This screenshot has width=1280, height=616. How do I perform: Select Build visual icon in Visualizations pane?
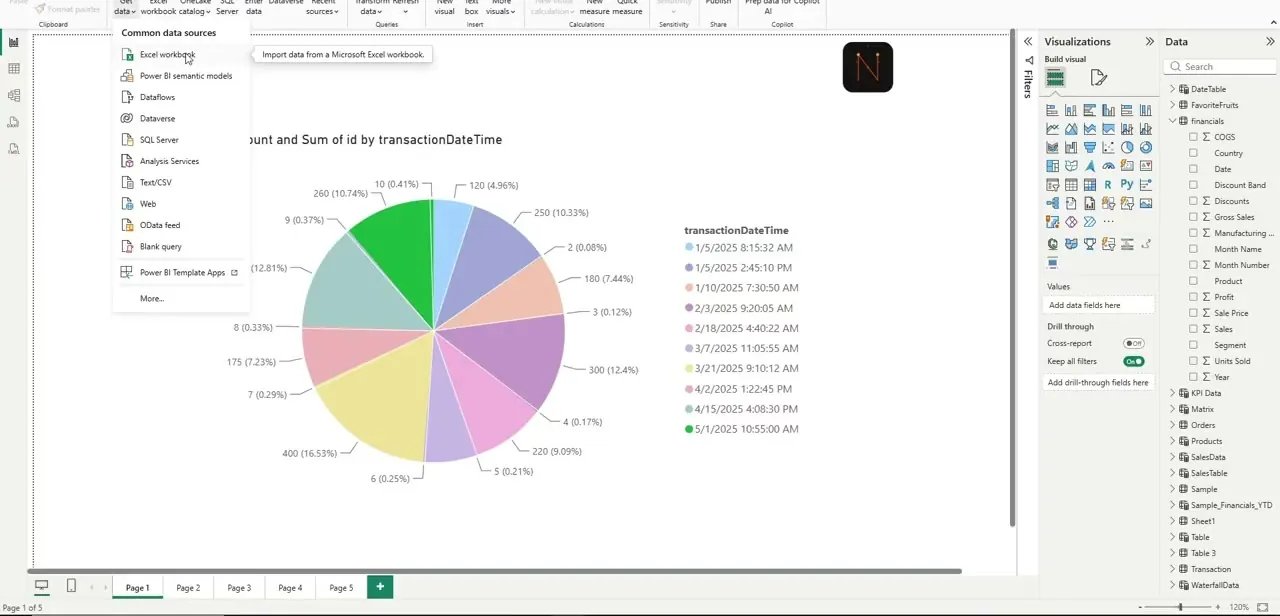[x=1055, y=78]
